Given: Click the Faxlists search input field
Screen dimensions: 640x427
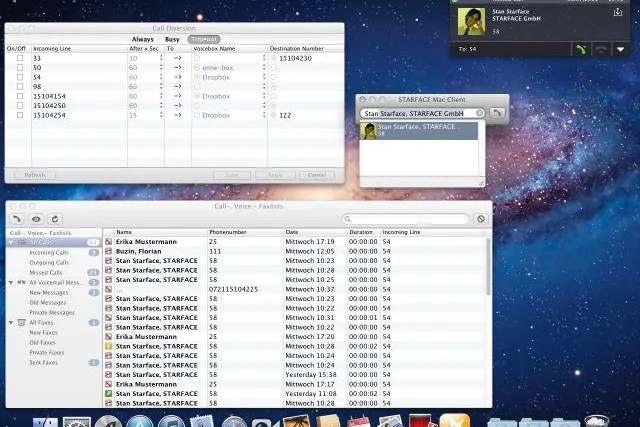Looking at the screenshot, I should [x=408, y=219].
